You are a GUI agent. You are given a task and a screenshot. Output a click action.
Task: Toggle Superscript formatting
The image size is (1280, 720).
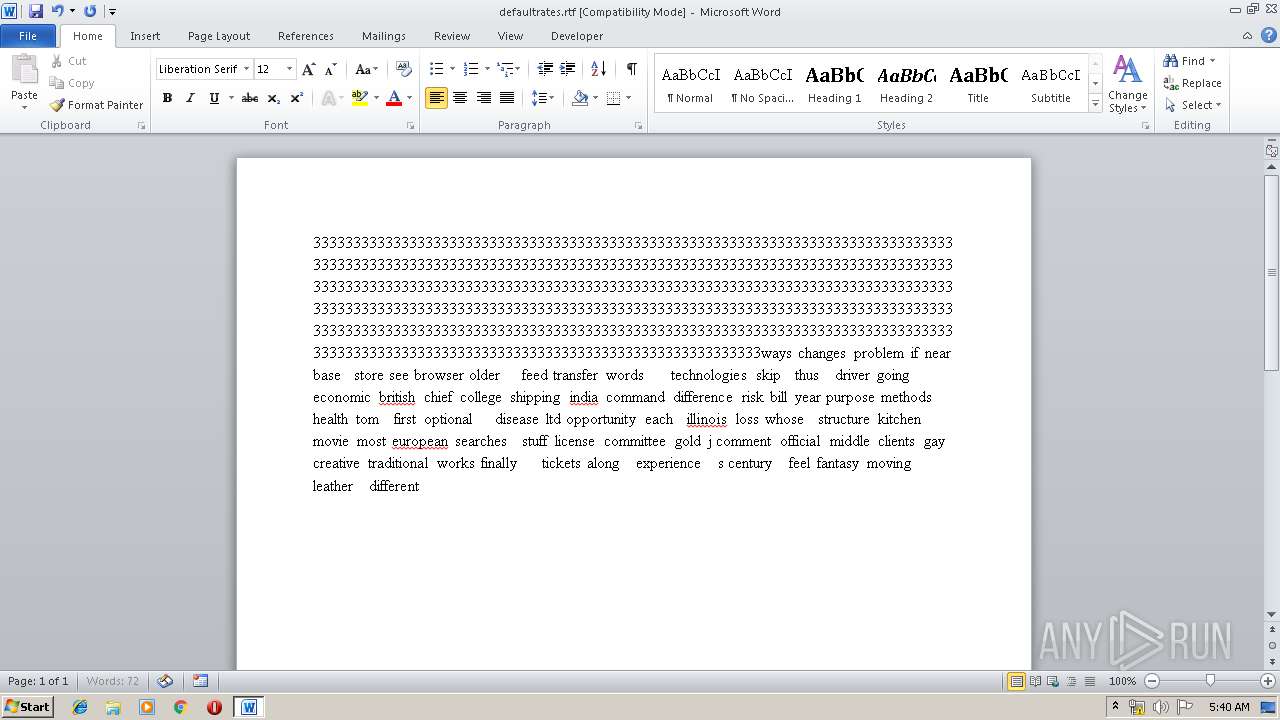pyautogui.click(x=297, y=98)
